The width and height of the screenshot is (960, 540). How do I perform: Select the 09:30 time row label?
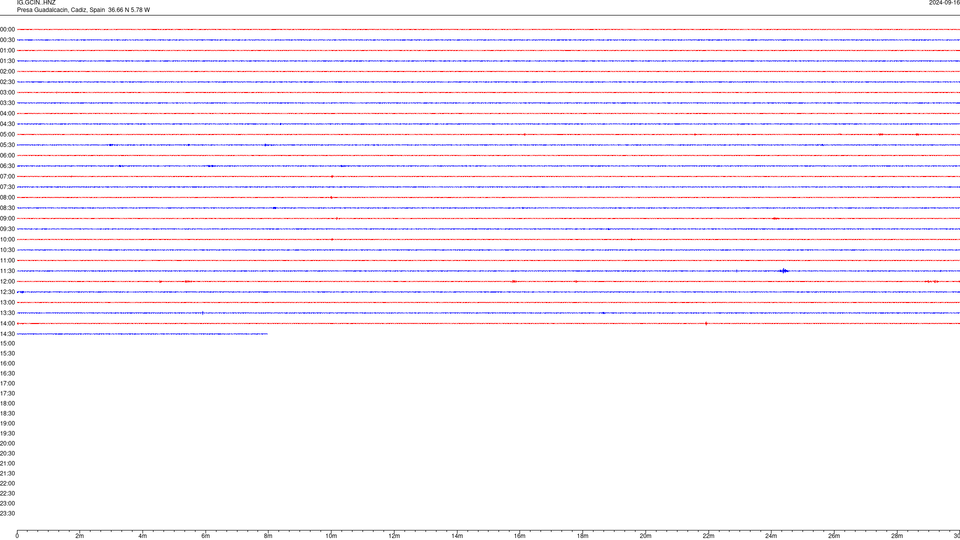[7, 229]
